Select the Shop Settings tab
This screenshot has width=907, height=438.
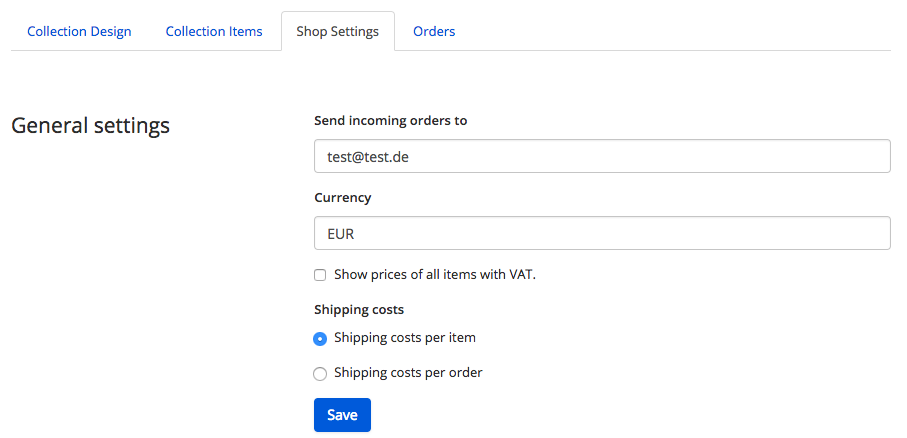[338, 31]
